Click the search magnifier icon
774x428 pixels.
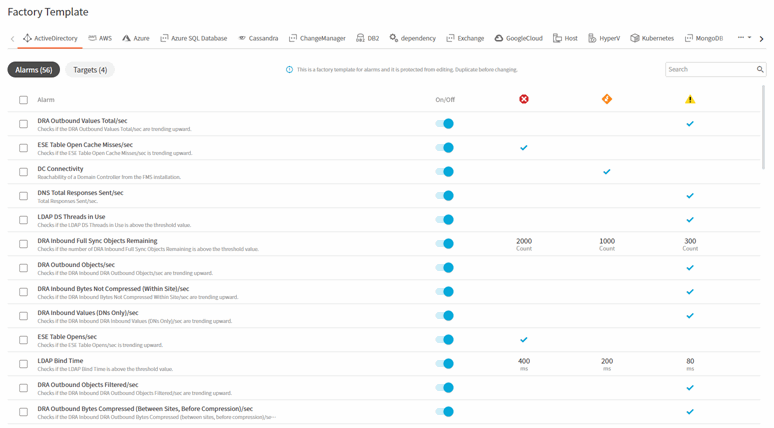759,70
